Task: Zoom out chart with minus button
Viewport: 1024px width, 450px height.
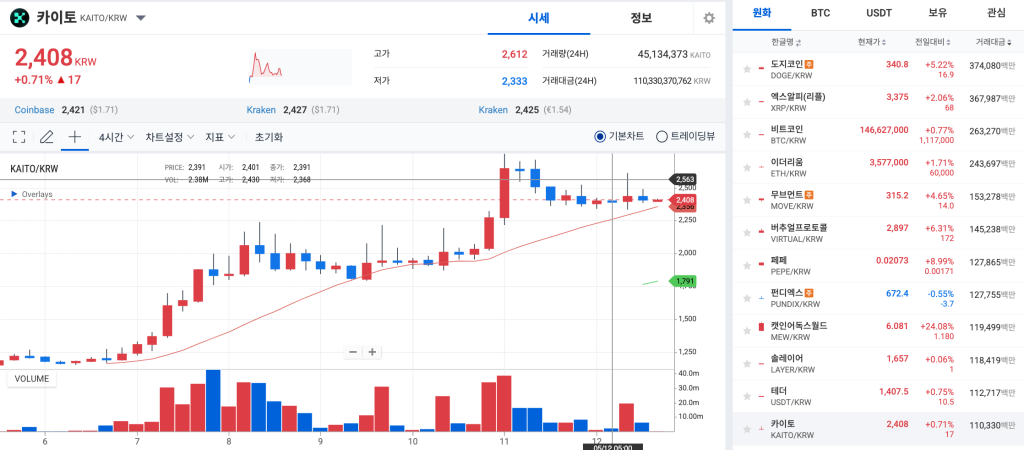Action: pos(353,352)
